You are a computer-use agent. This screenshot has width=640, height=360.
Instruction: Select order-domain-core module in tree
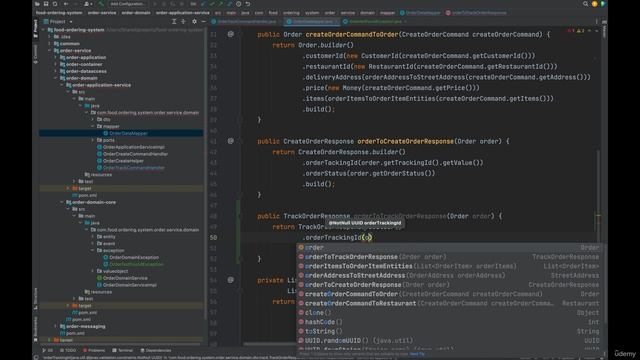pyautogui.click(x=93, y=202)
